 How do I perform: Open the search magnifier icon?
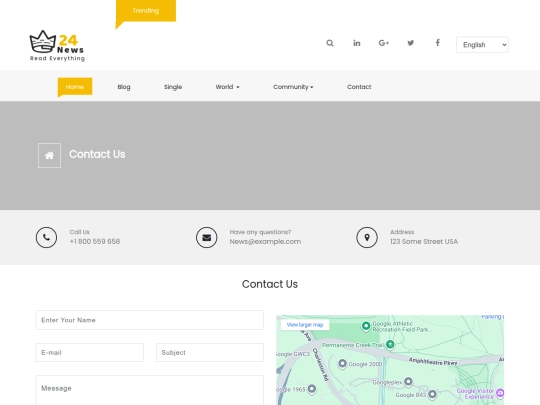pos(330,43)
